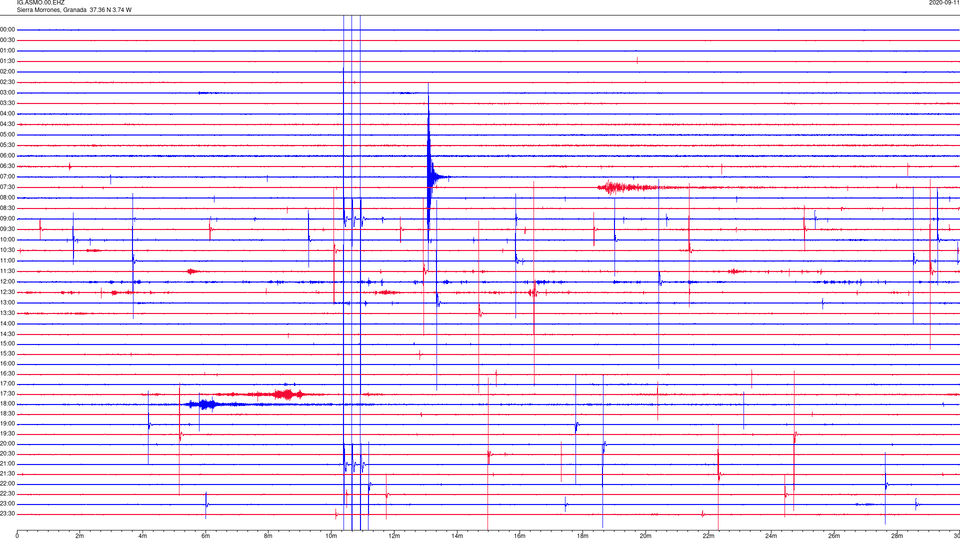Click the 8m minute axis label
The image size is (960, 540).
coord(268,536)
